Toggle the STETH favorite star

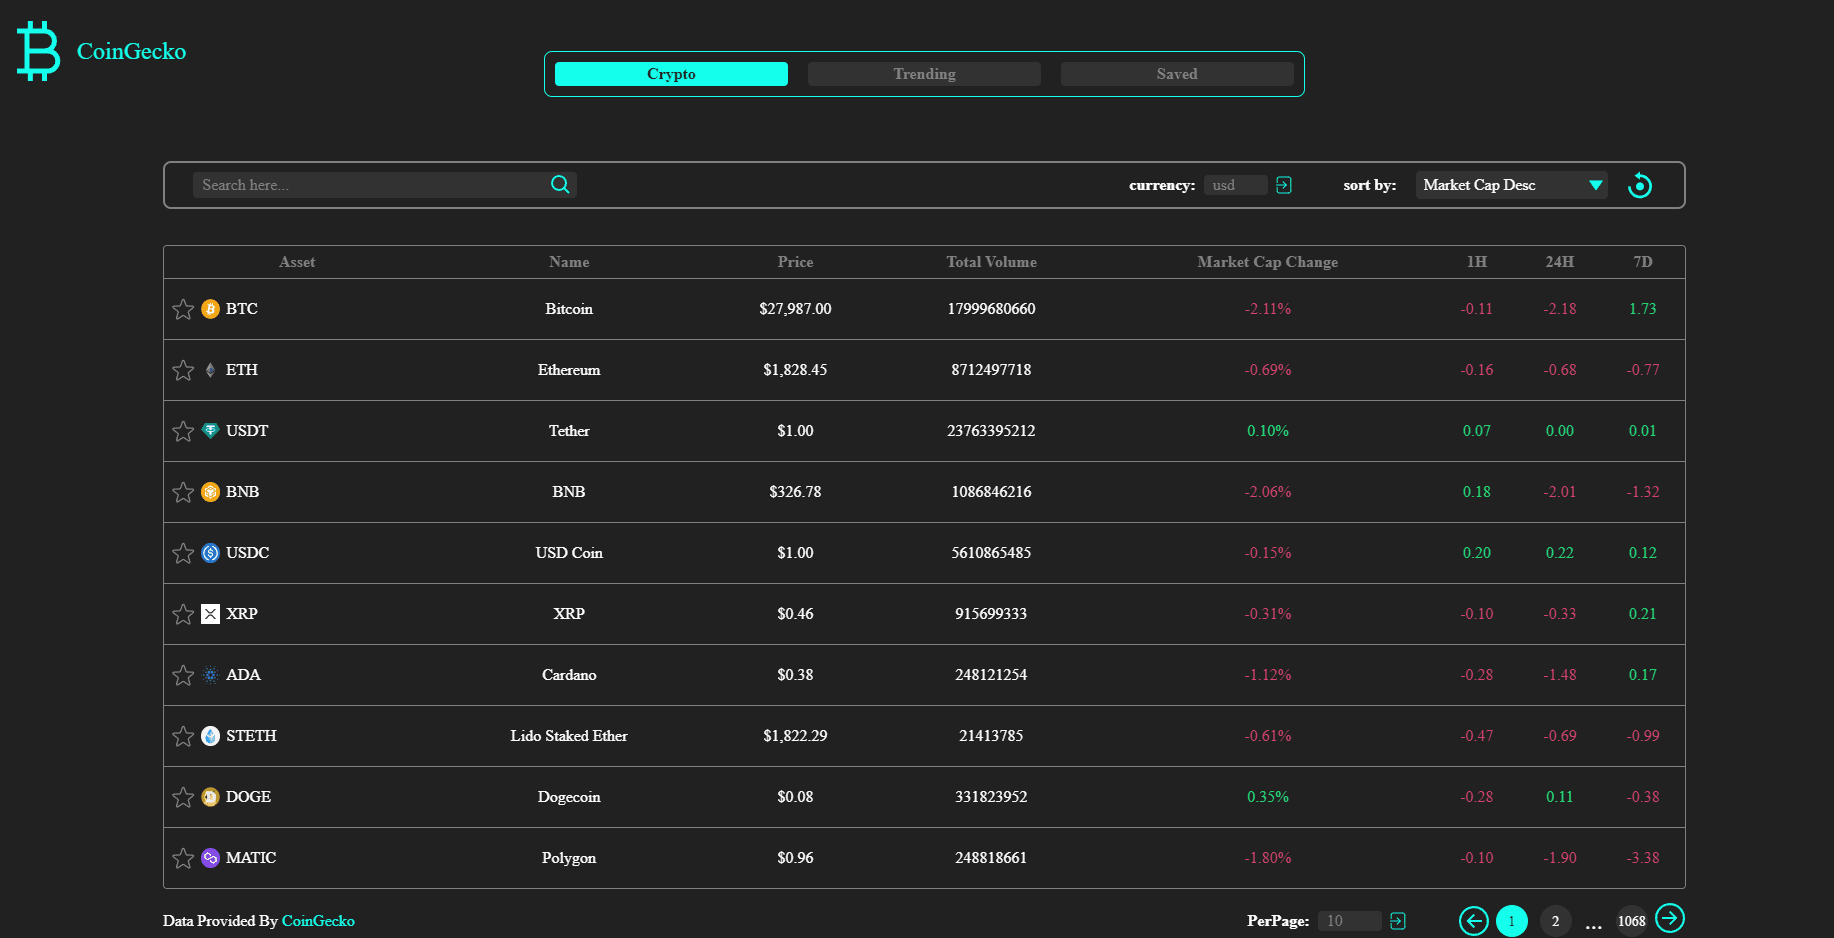click(x=183, y=736)
